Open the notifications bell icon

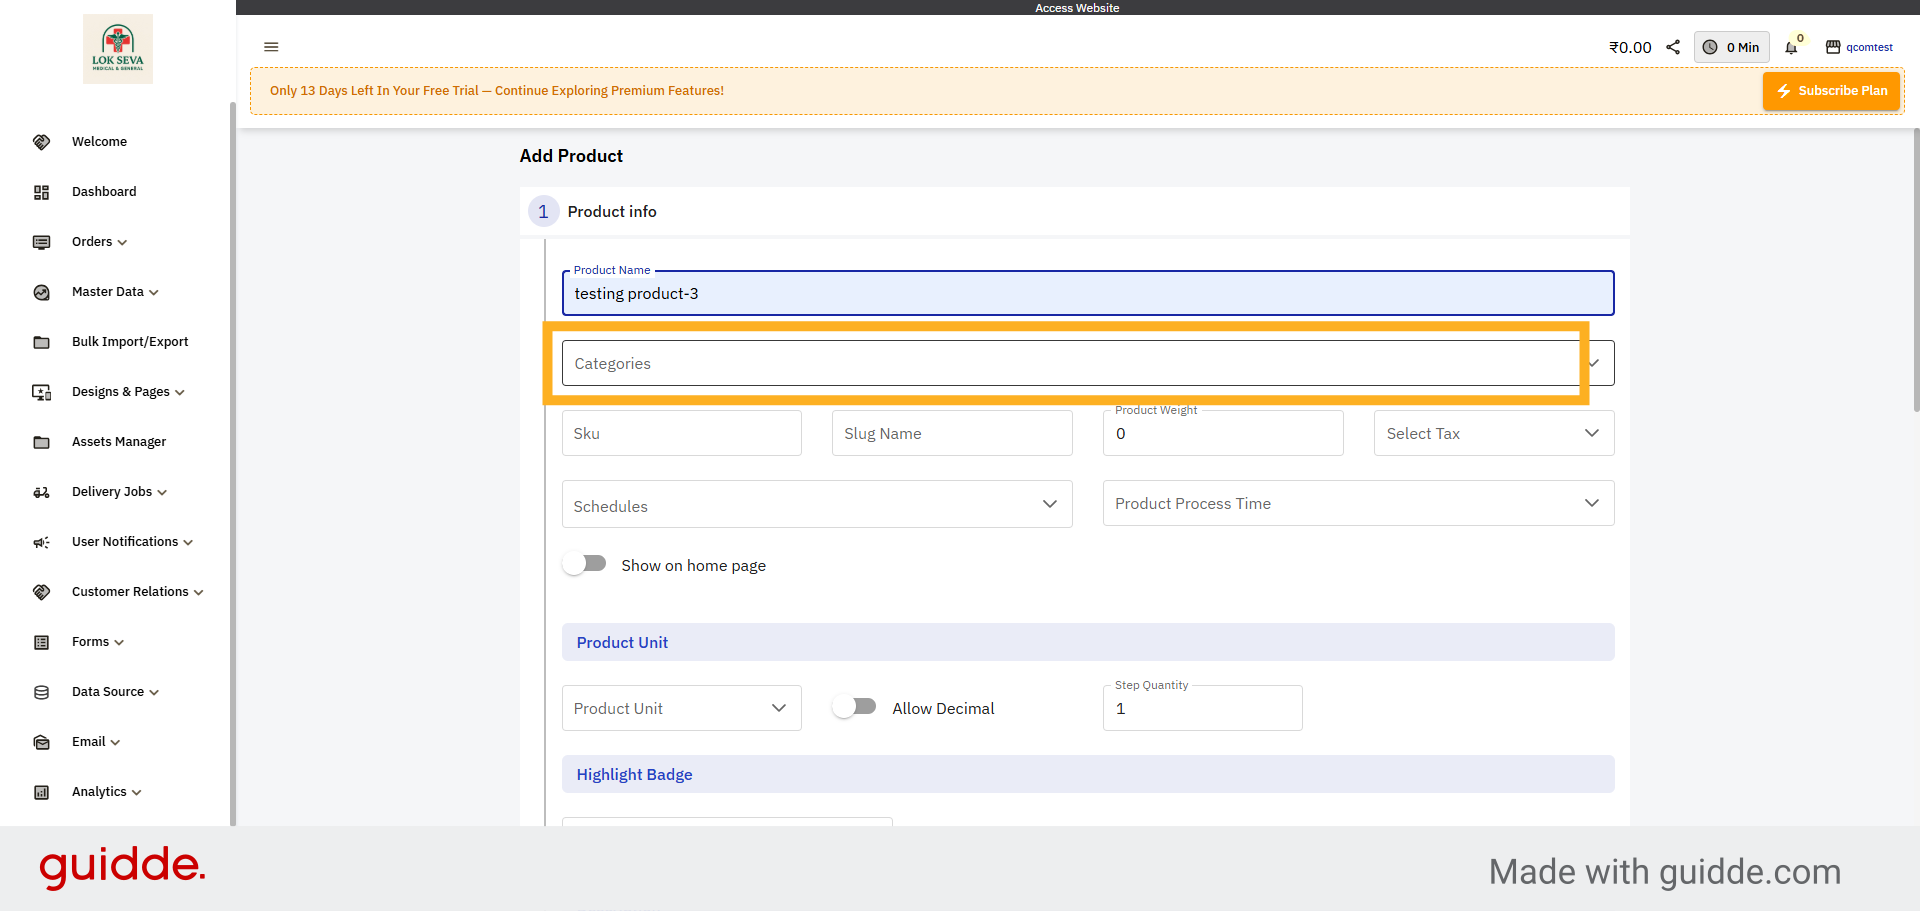[1791, 47]
